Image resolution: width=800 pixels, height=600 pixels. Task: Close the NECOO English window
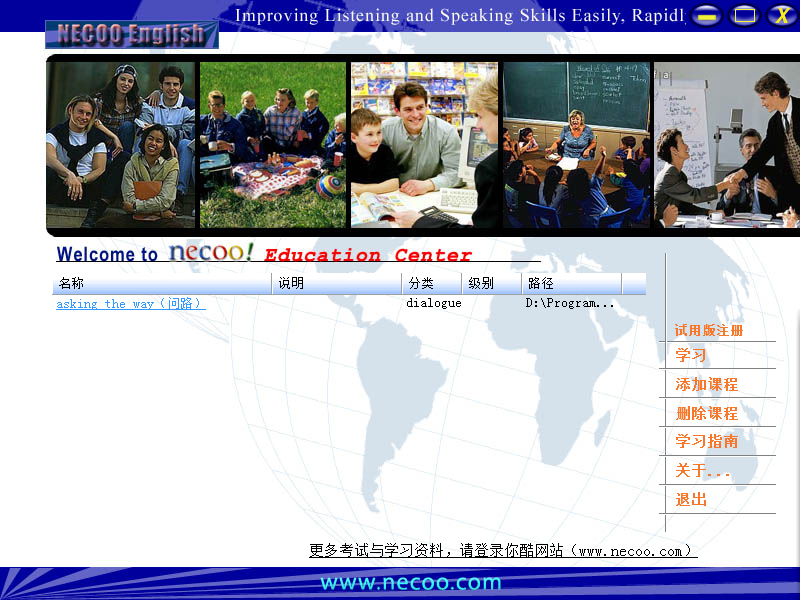pos(782,15)
